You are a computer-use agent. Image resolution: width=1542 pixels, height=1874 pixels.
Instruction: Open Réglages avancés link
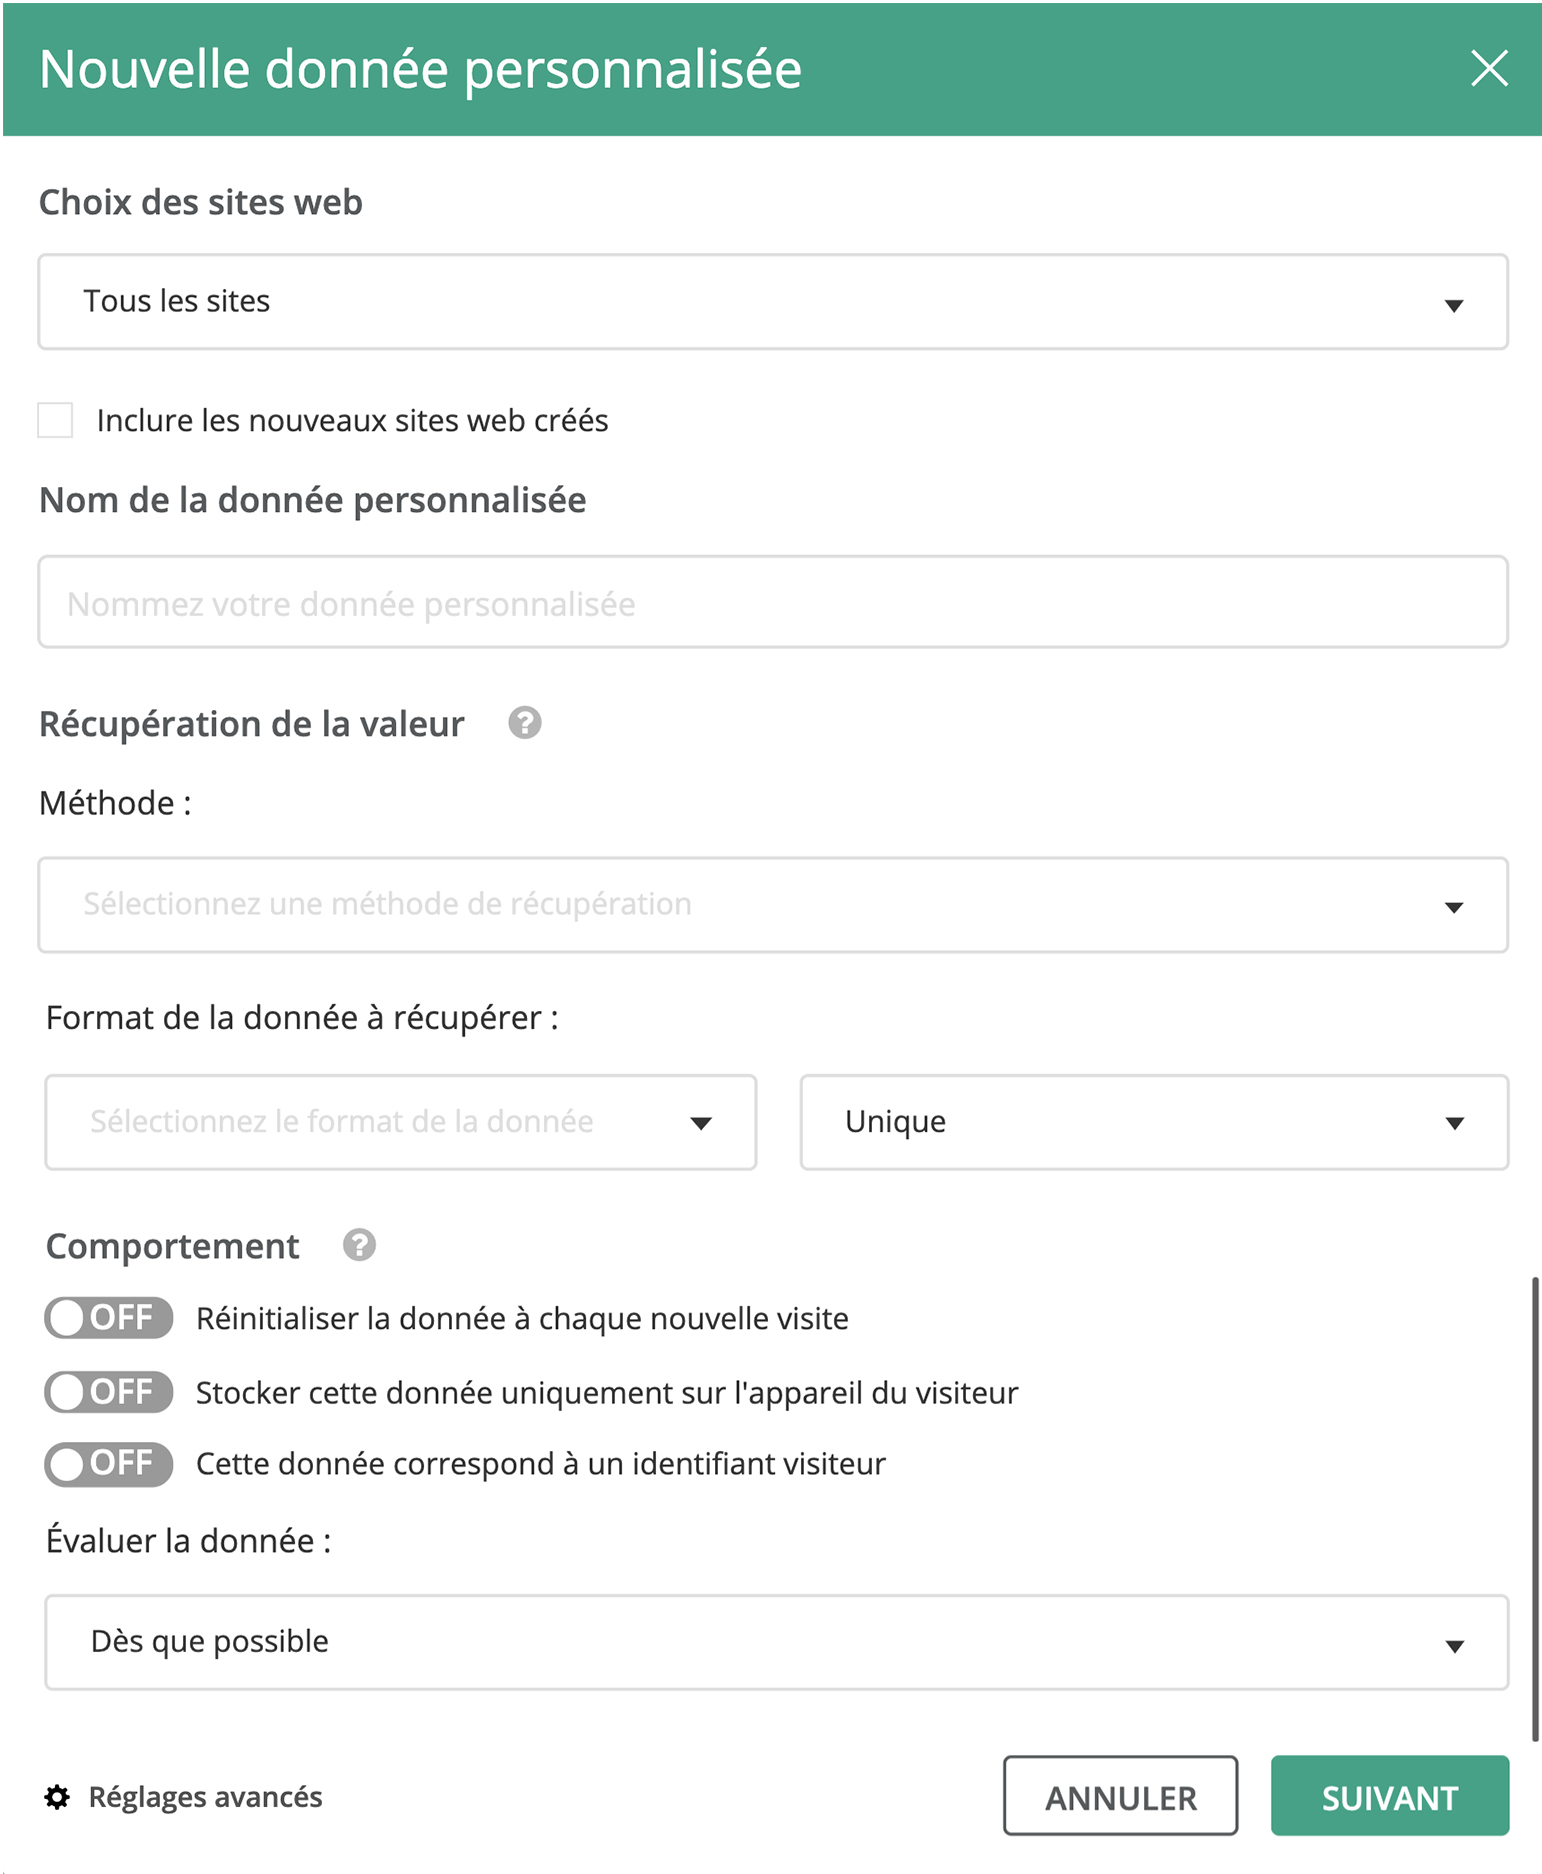[205, 1797]
